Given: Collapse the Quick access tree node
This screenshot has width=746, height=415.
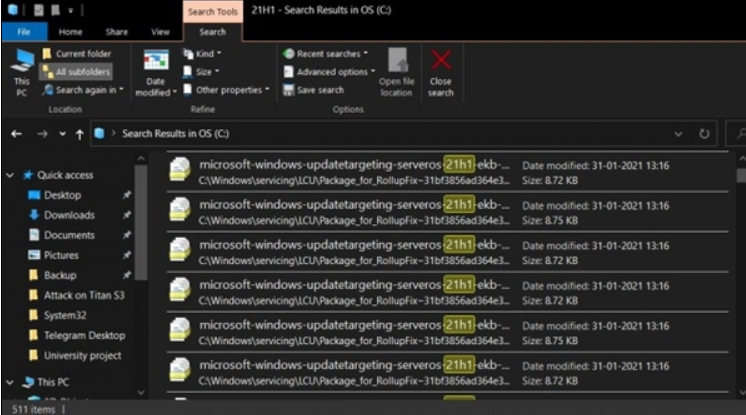Looking at the screenshot, I should (10, 176).
